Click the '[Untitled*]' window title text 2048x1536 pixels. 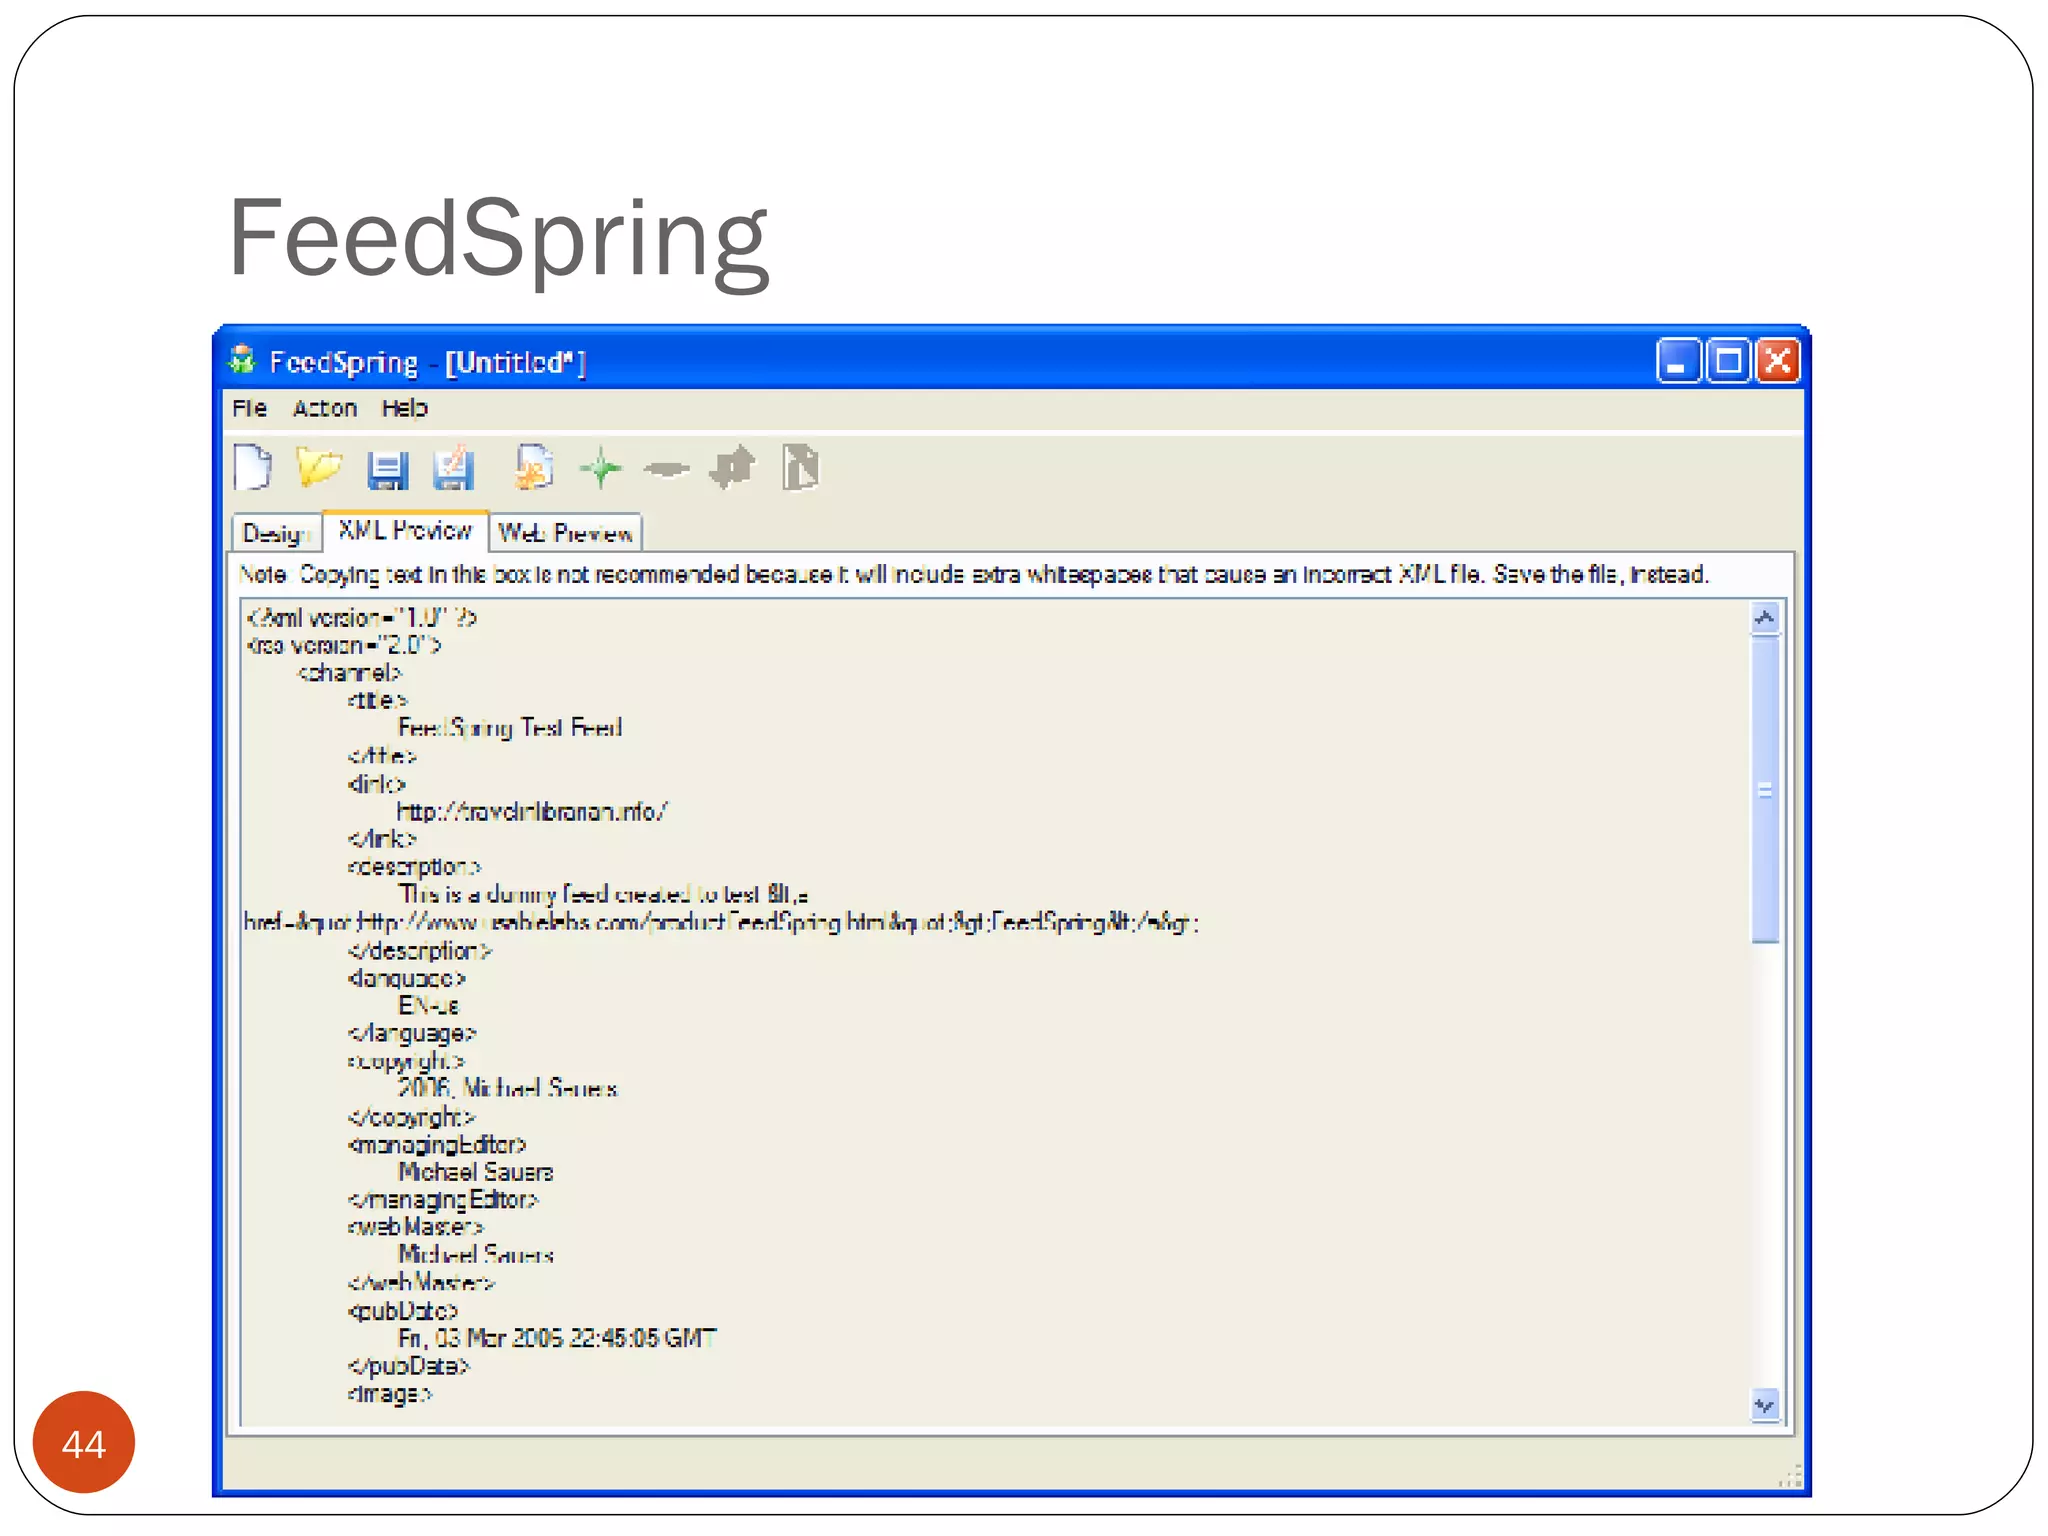[516, 362]
